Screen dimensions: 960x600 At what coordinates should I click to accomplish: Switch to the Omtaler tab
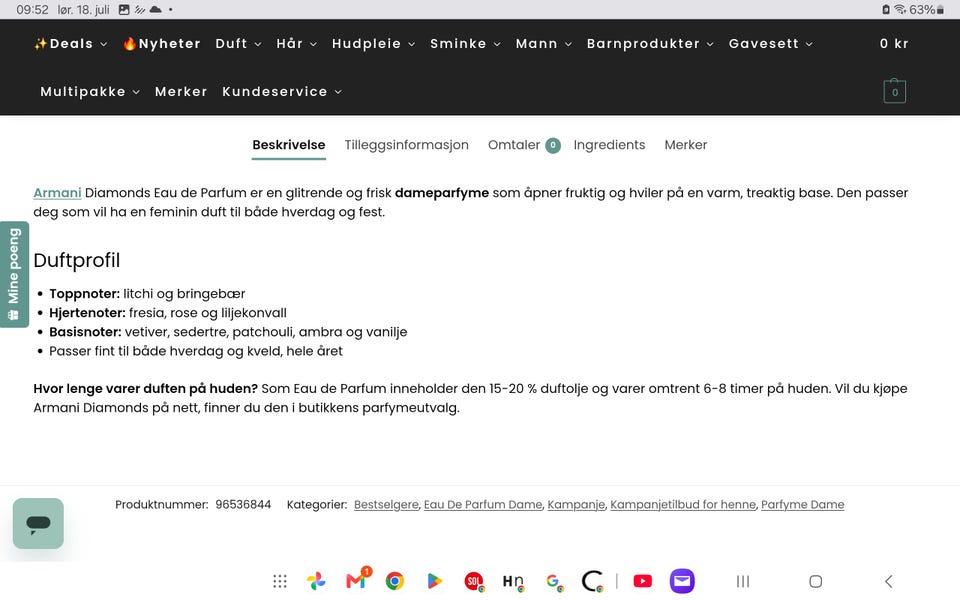[524, 145]
